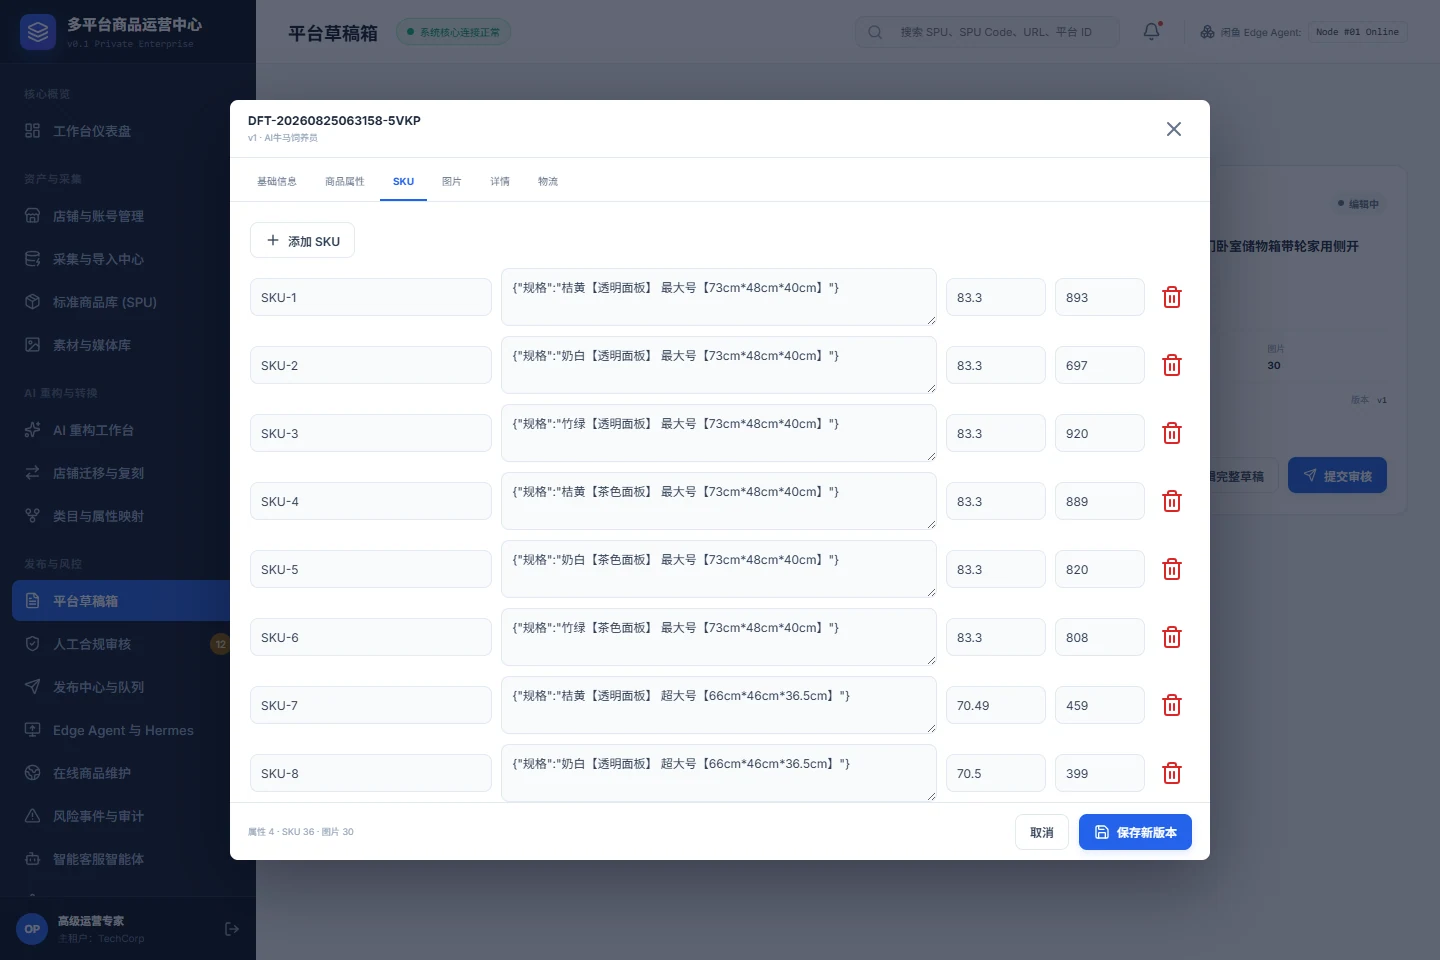Delete the SKU-2 row
This screenshot has height=960, width=1440.
tap(1172, 365)
